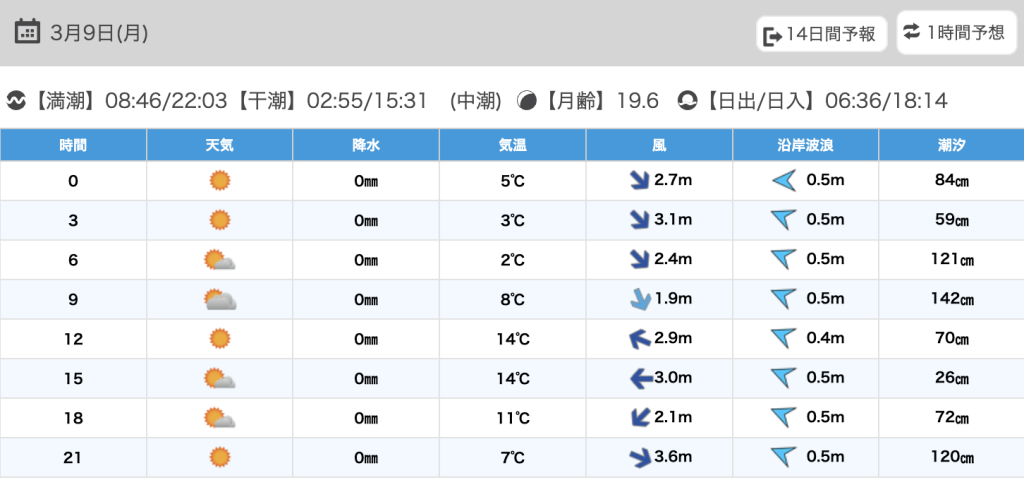Select the 潮汐 column header
The height and width of the screenshot is (480, 1024).
(951, 145)
